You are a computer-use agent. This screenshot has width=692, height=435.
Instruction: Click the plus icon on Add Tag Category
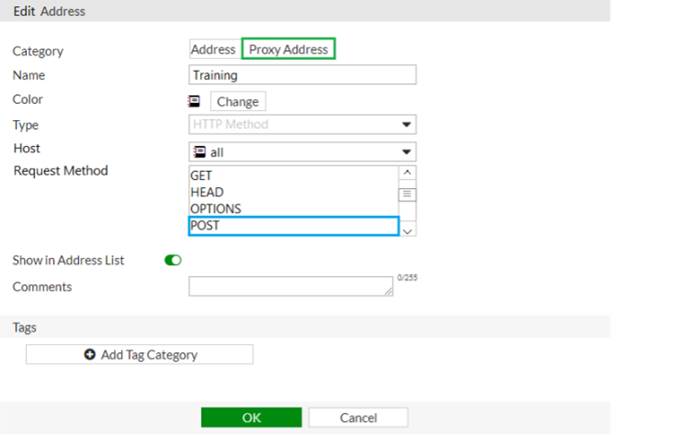click(x=90, y=355)
